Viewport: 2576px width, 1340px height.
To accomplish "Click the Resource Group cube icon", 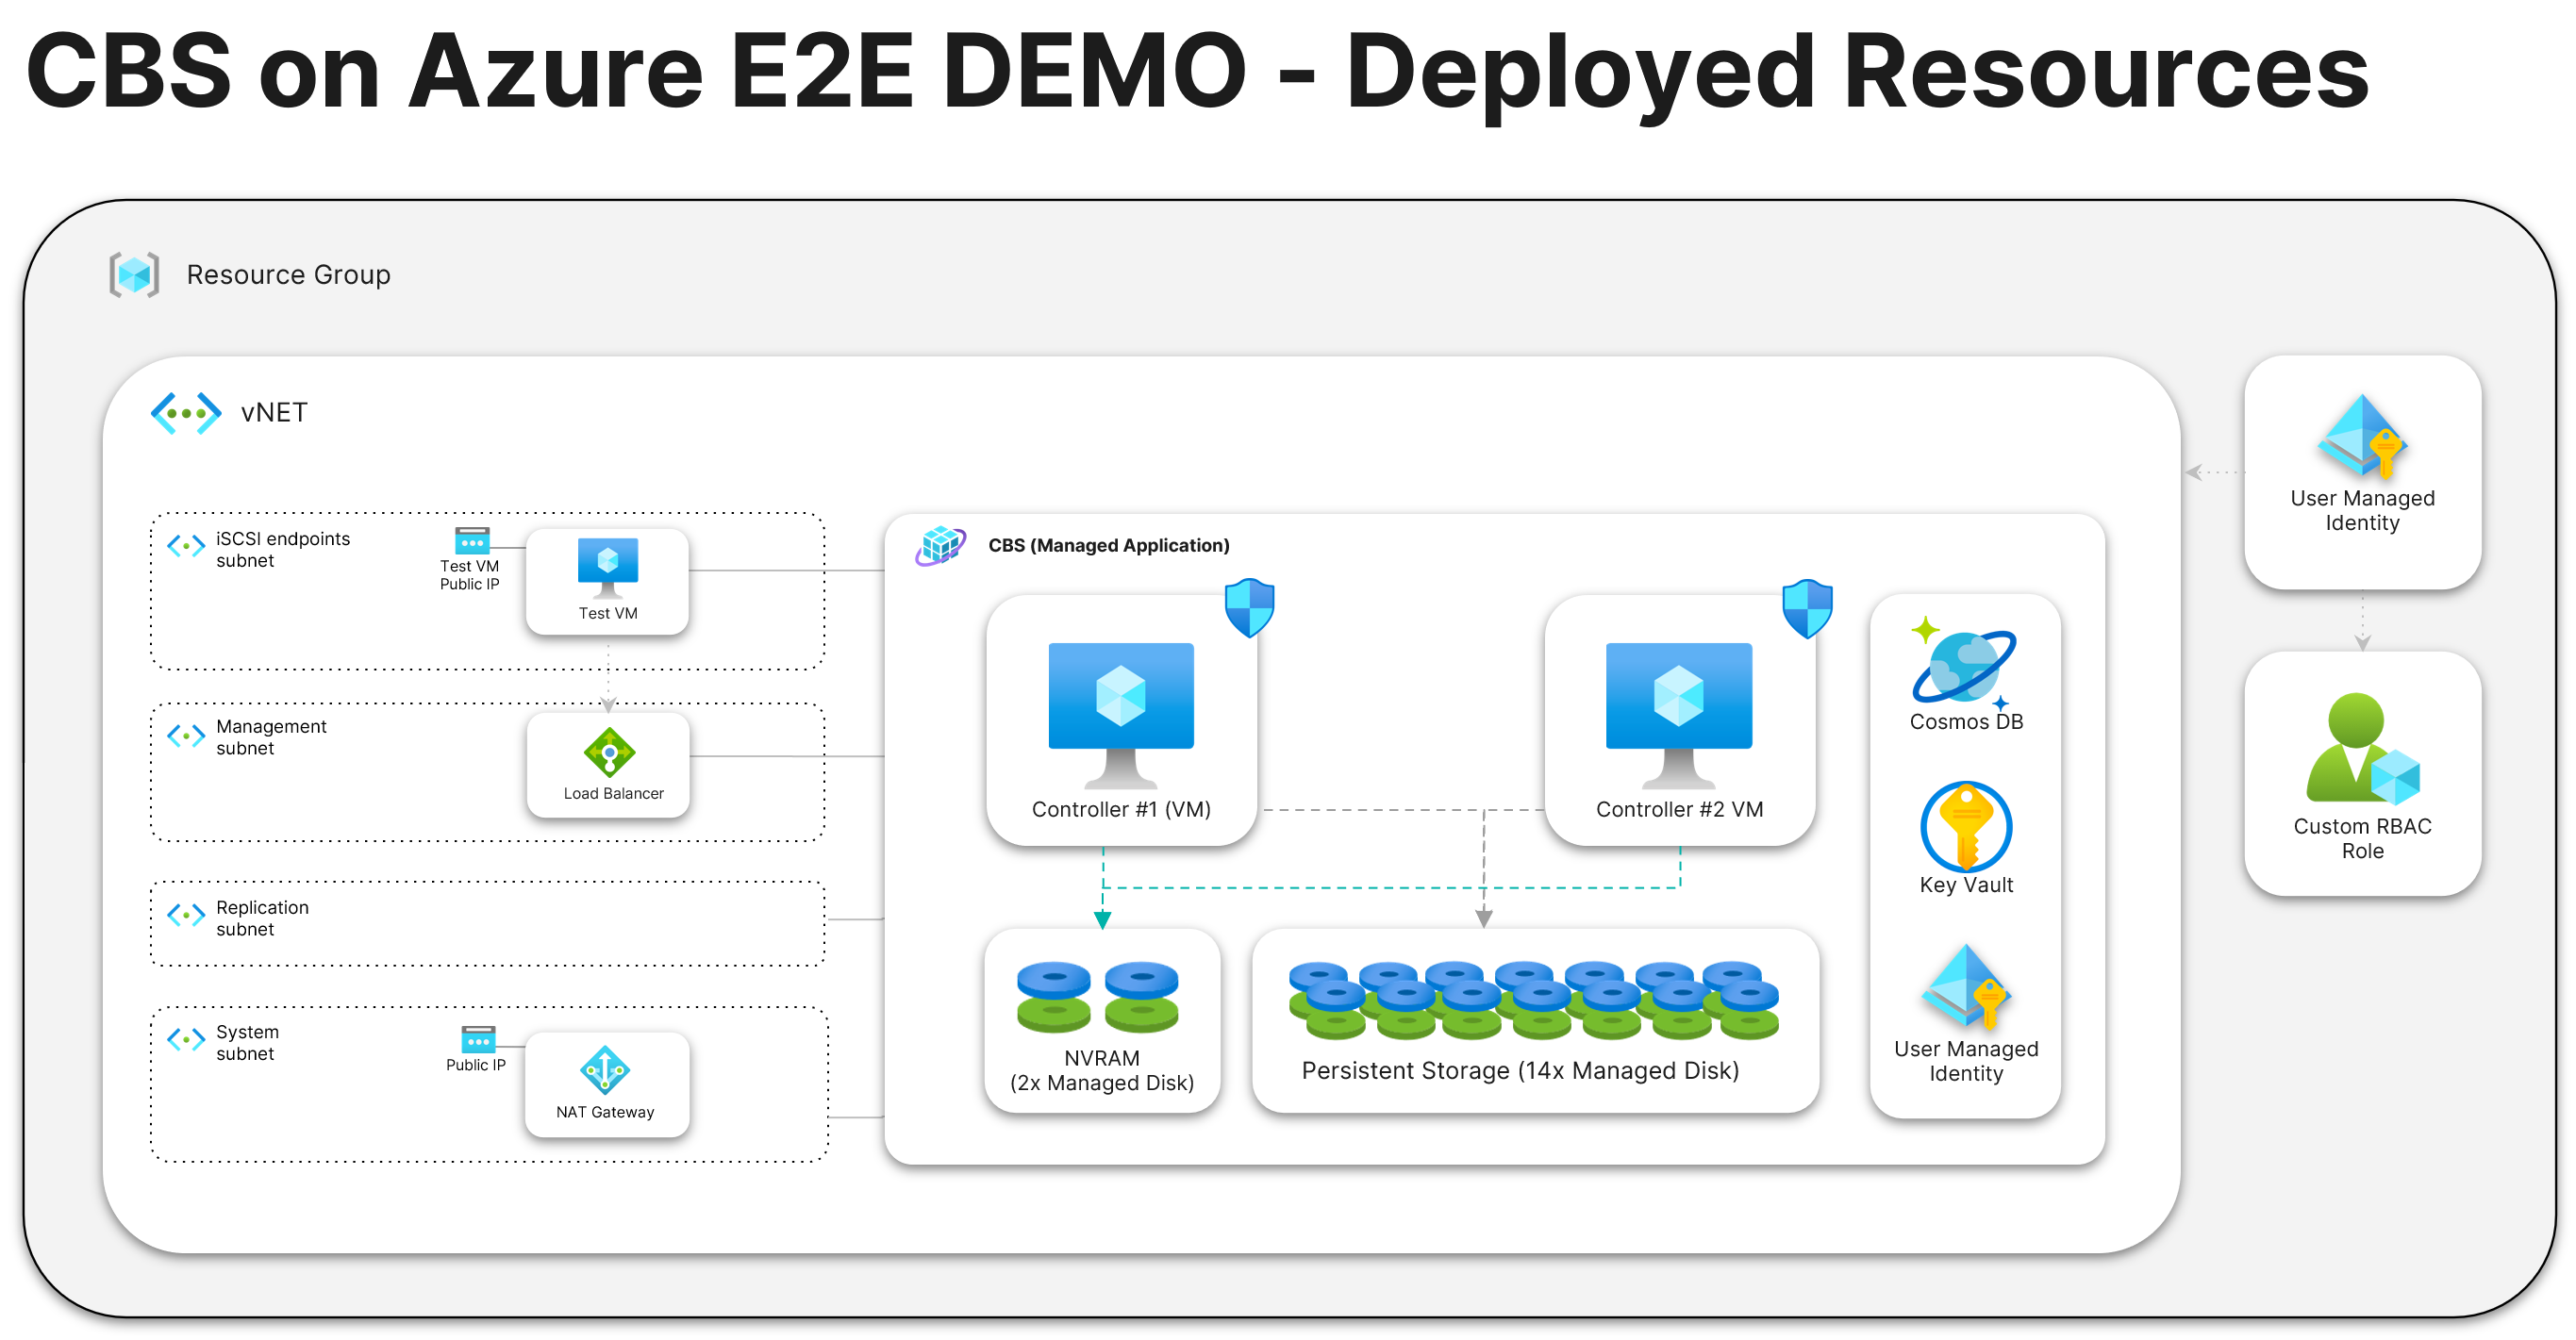I will click(x=134, y=274).
